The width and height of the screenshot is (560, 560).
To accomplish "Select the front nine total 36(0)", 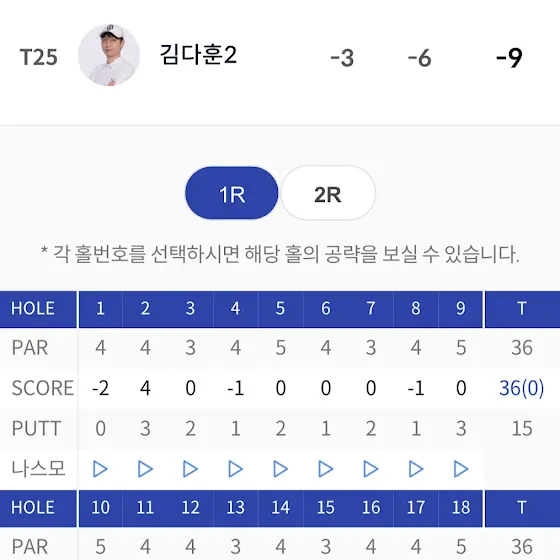I will coord(521,388).
